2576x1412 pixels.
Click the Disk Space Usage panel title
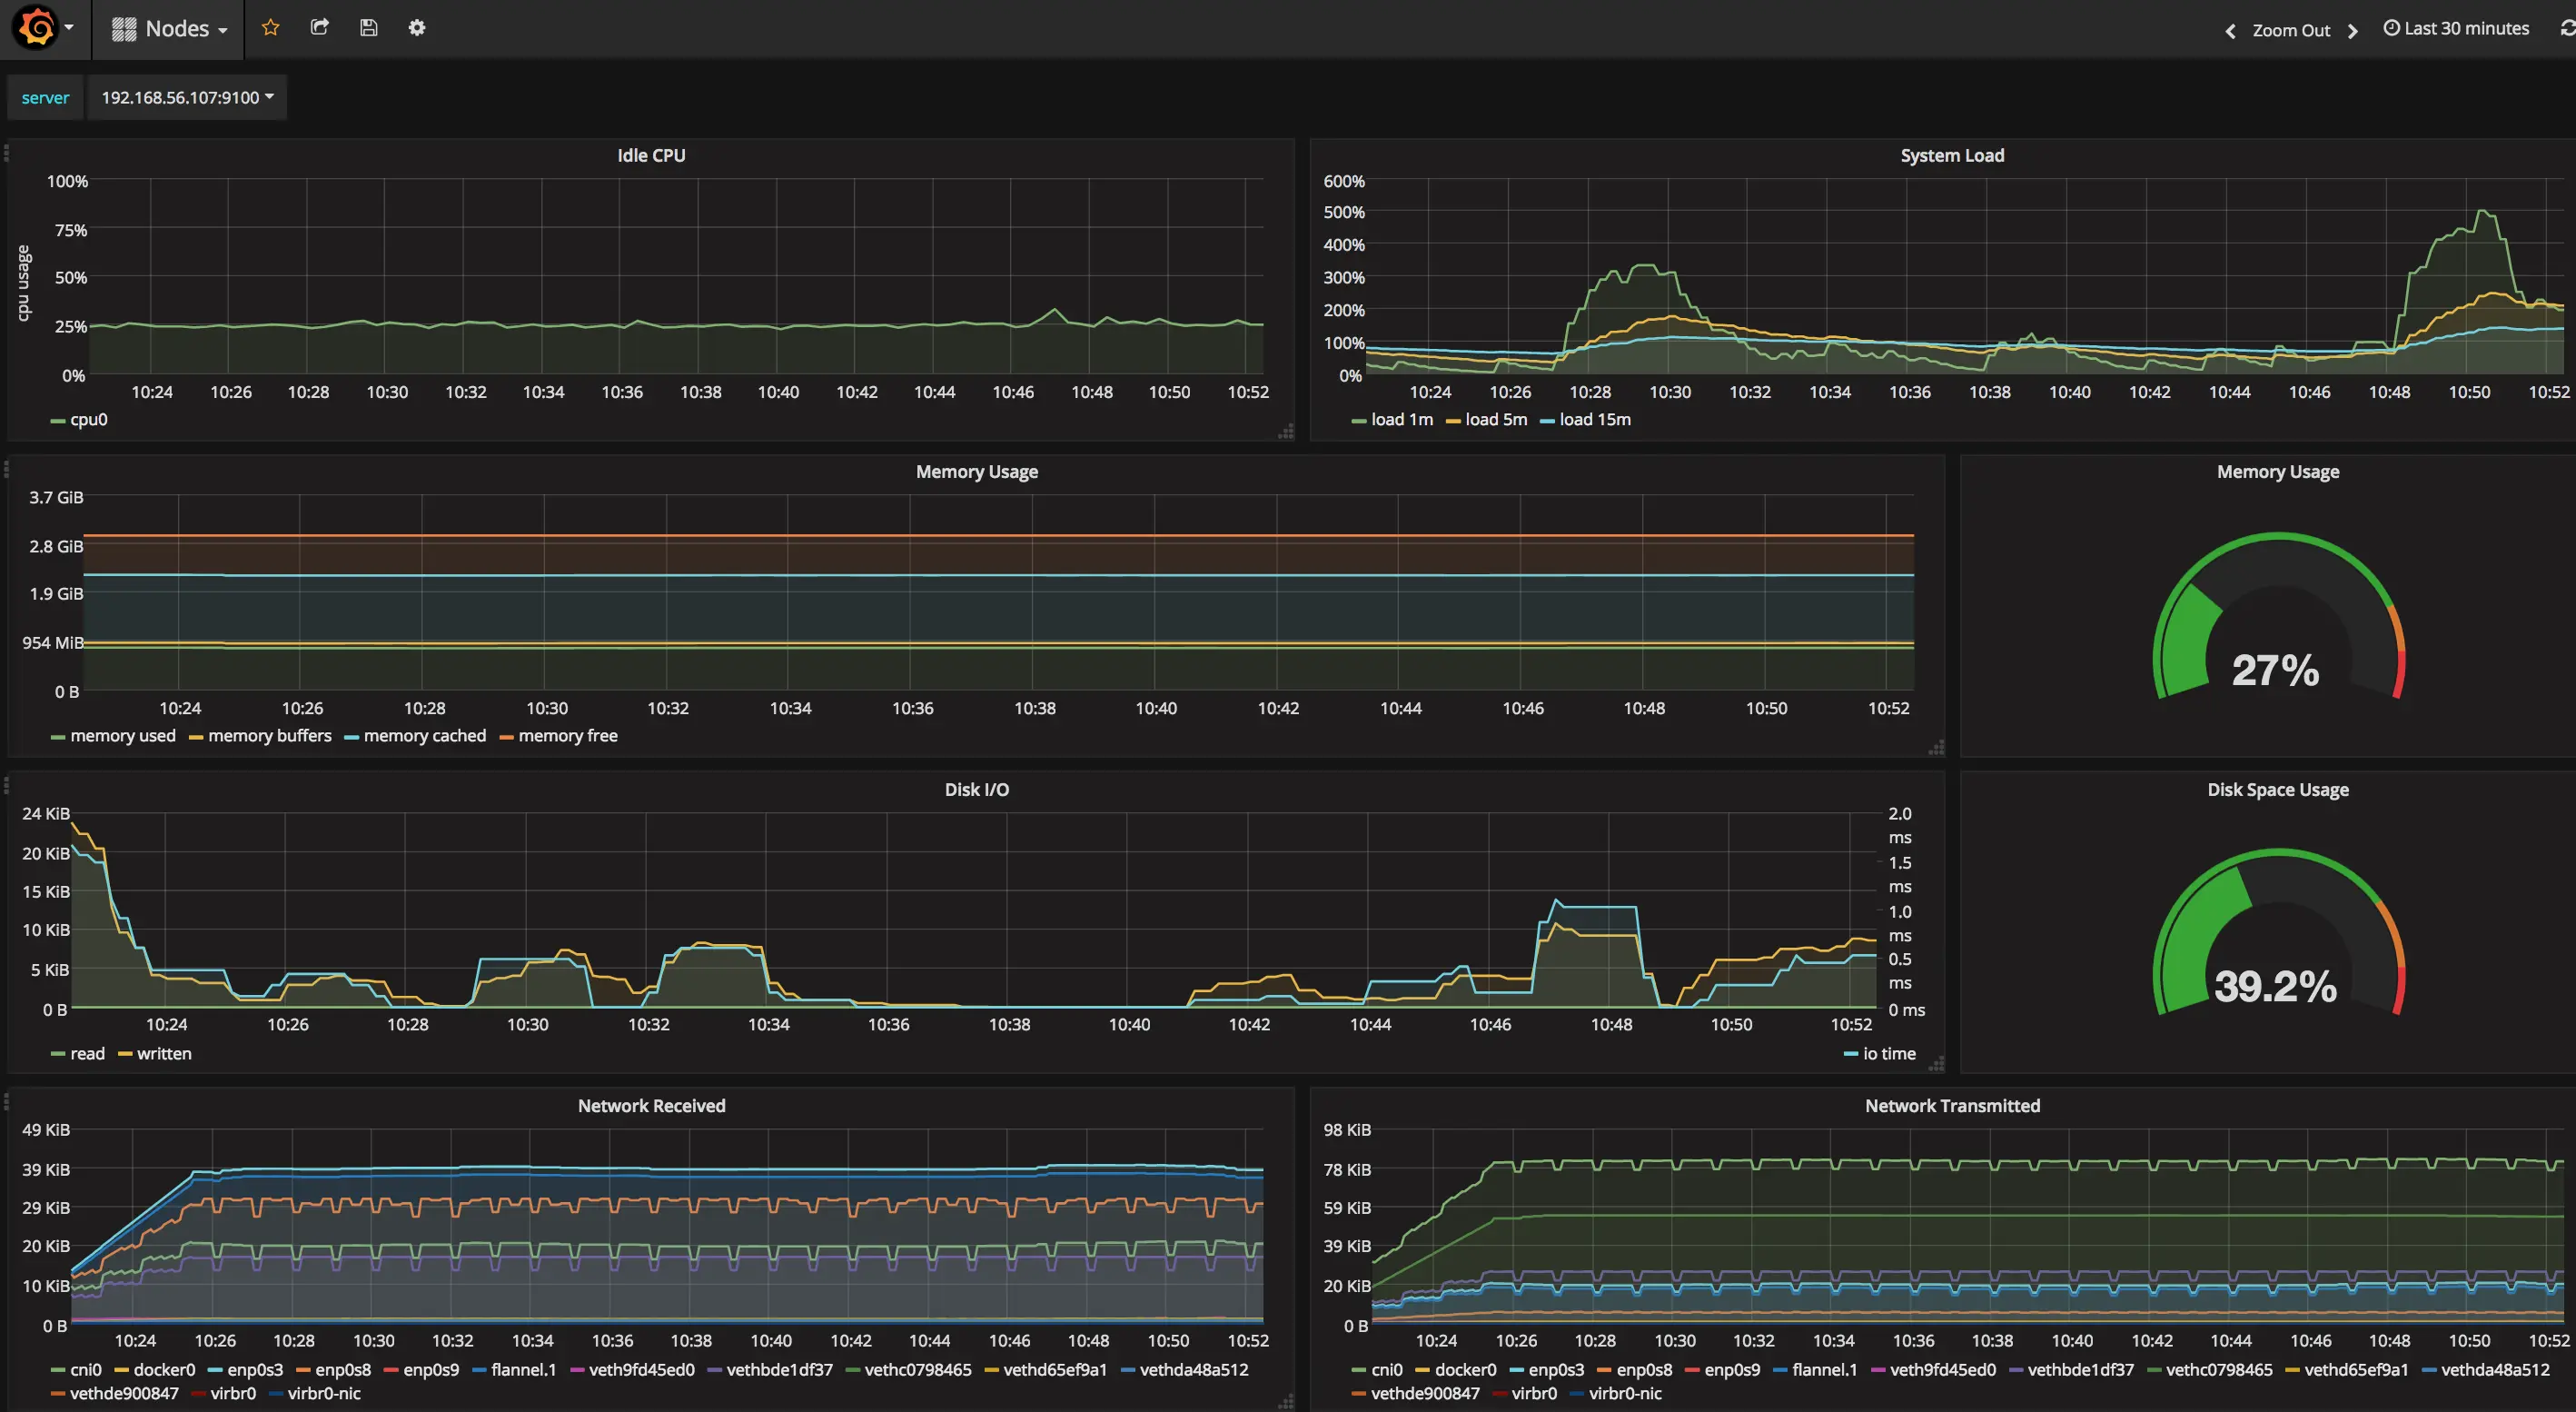[x=2277, y=790]
